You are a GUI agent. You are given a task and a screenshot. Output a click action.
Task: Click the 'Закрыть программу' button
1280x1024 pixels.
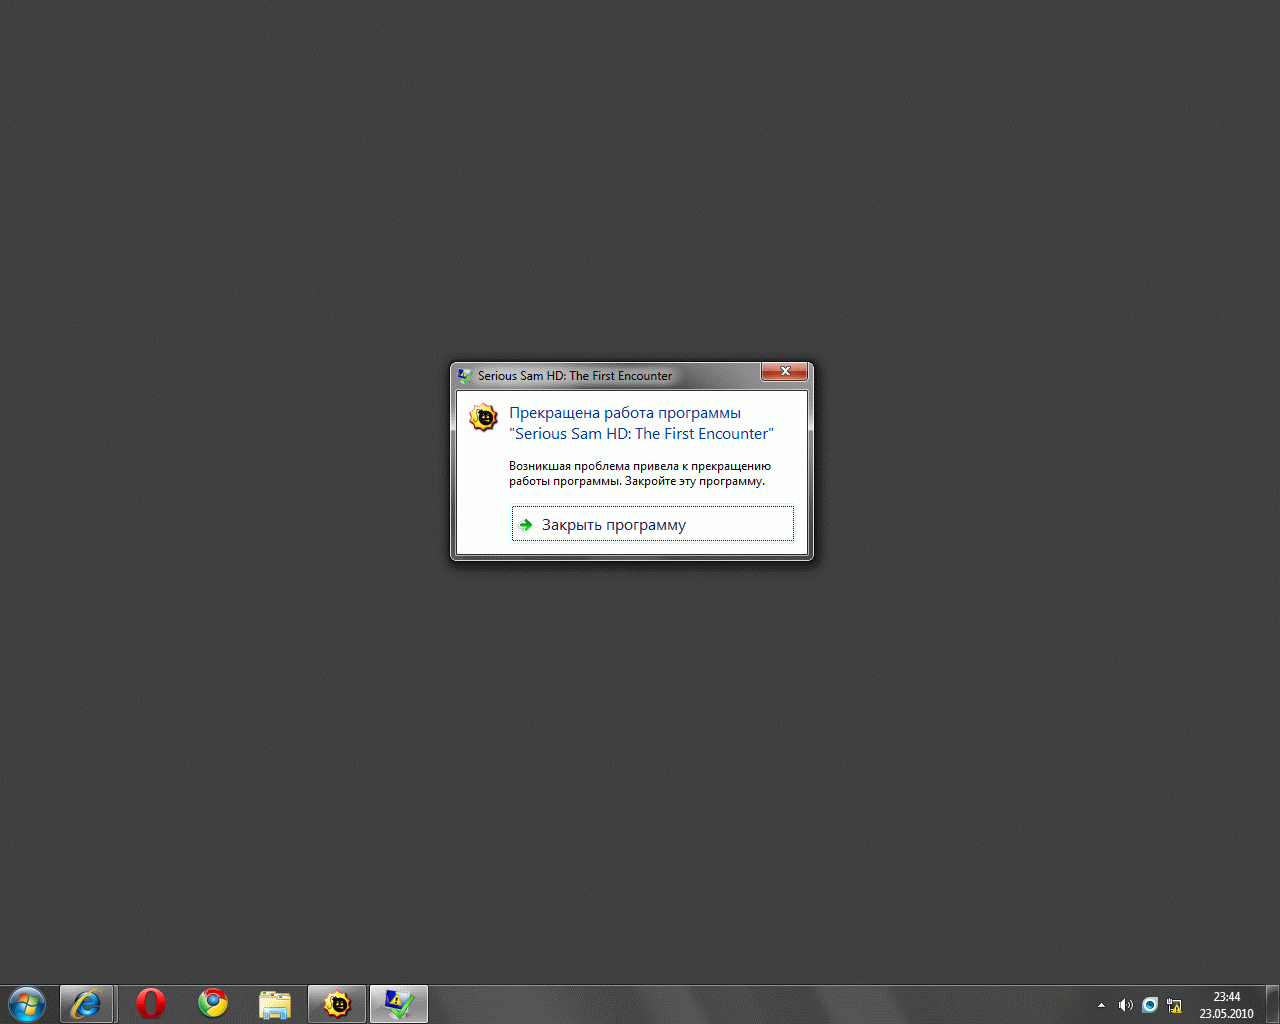coord(652,524)
